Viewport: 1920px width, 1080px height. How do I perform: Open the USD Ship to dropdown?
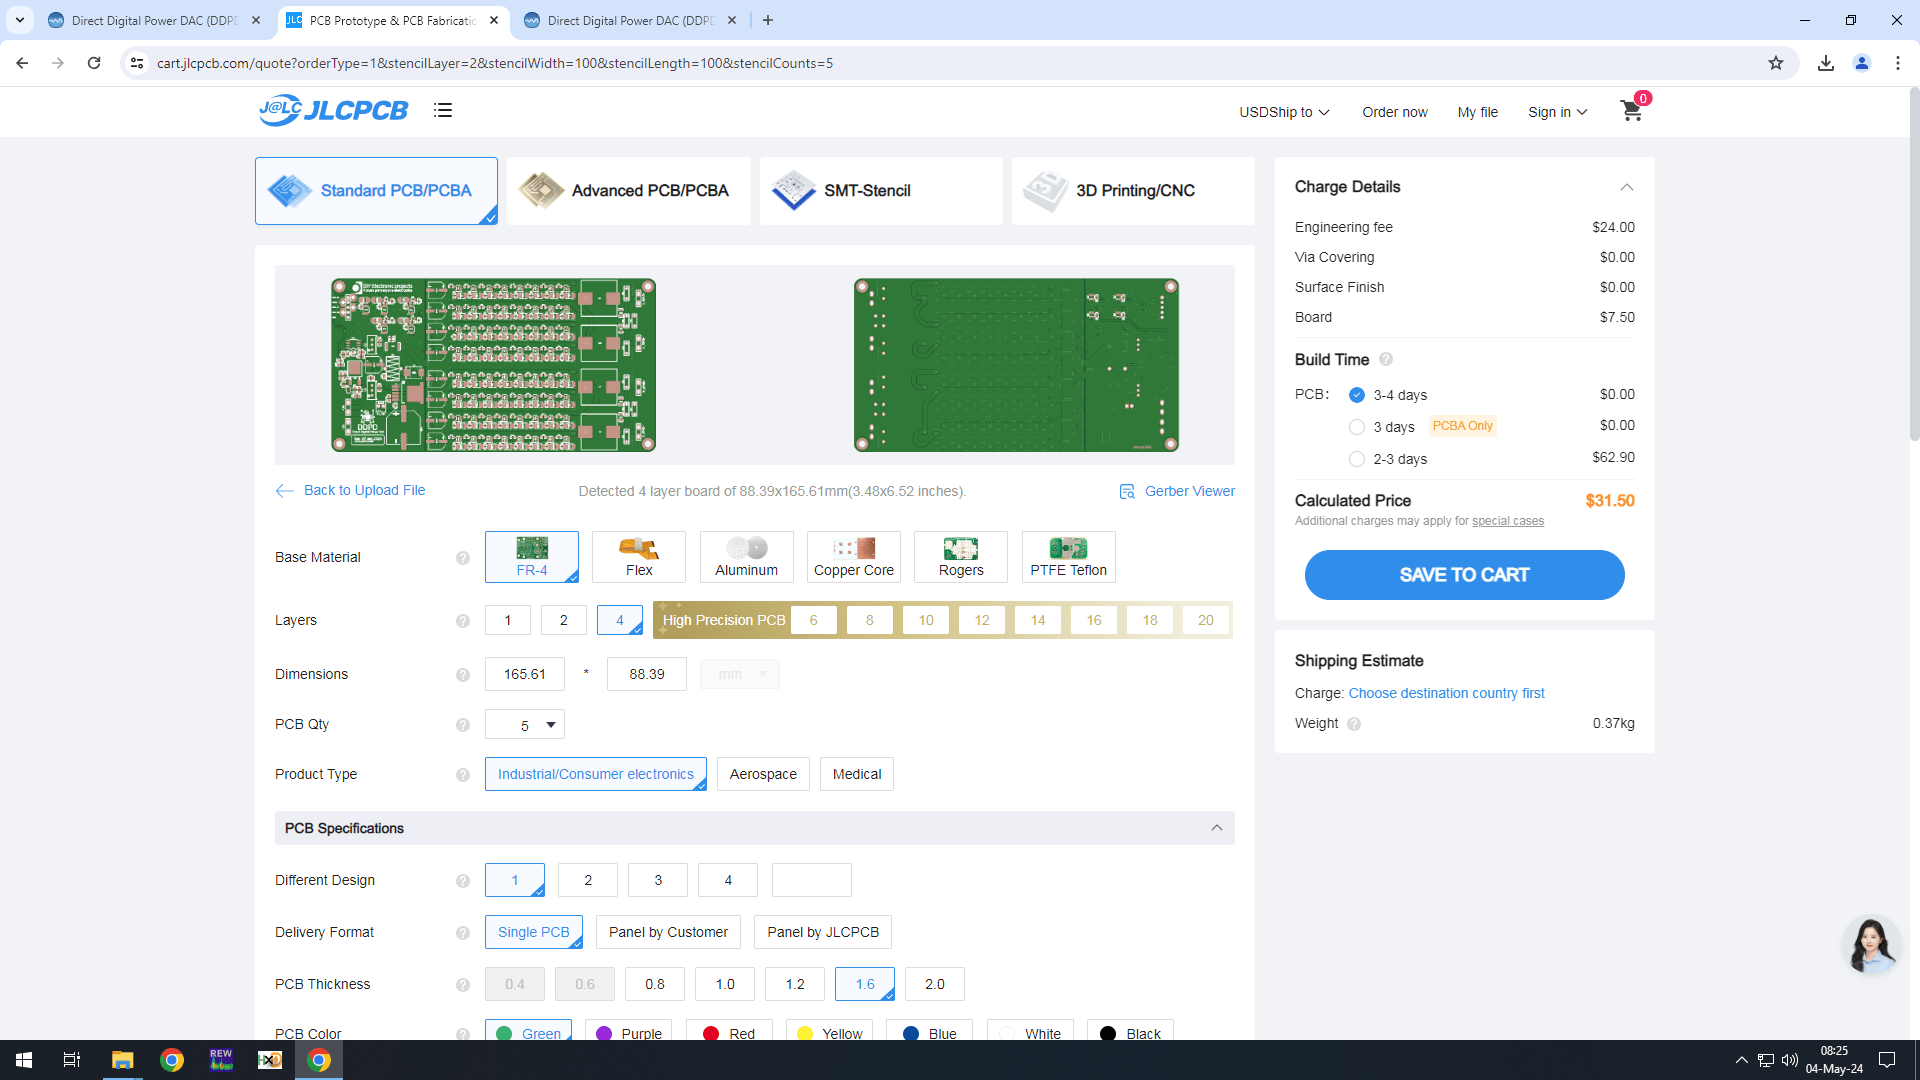(x=1284, y=112)
